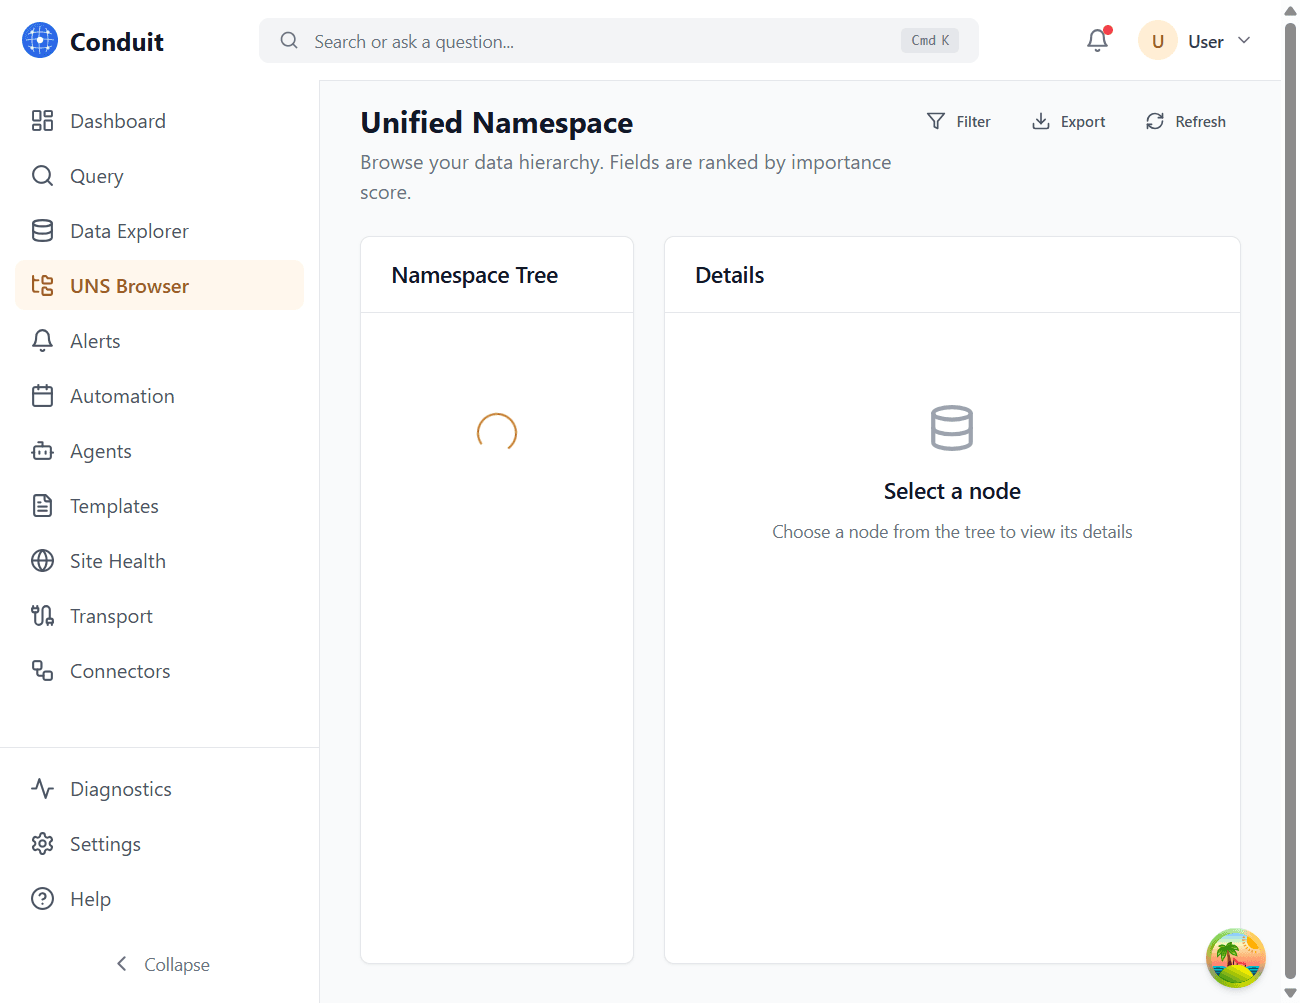The height and width of the screenshot is (1003, 1300).
Task: Expand the search with Cmd K shortcut badge
Action: [x=929, y=40]
